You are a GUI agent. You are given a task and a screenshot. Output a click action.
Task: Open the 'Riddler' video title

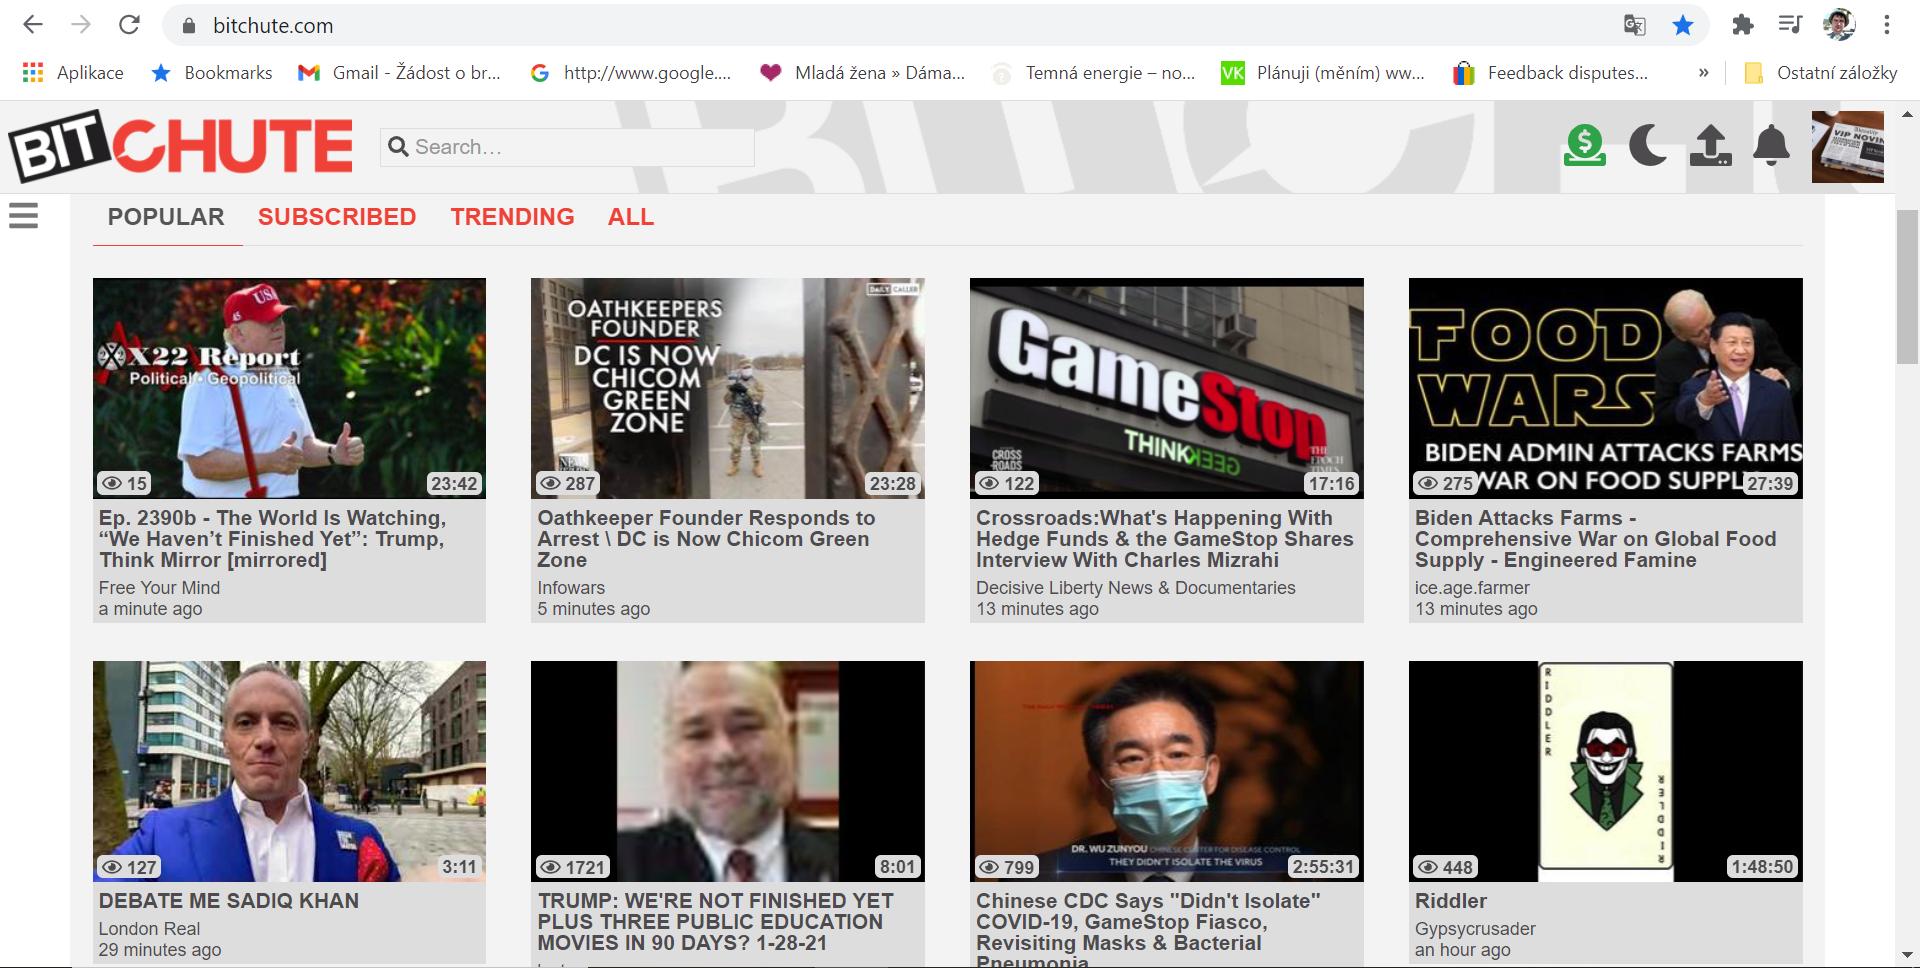pos(1451,901)
